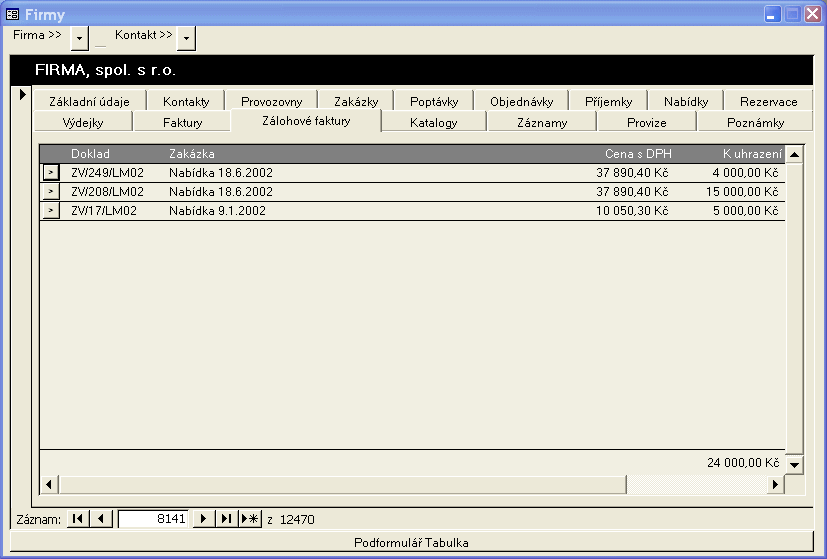Select the record selector arrow at left
This screenshot has height=559, width=827.
tap(22, 95)
